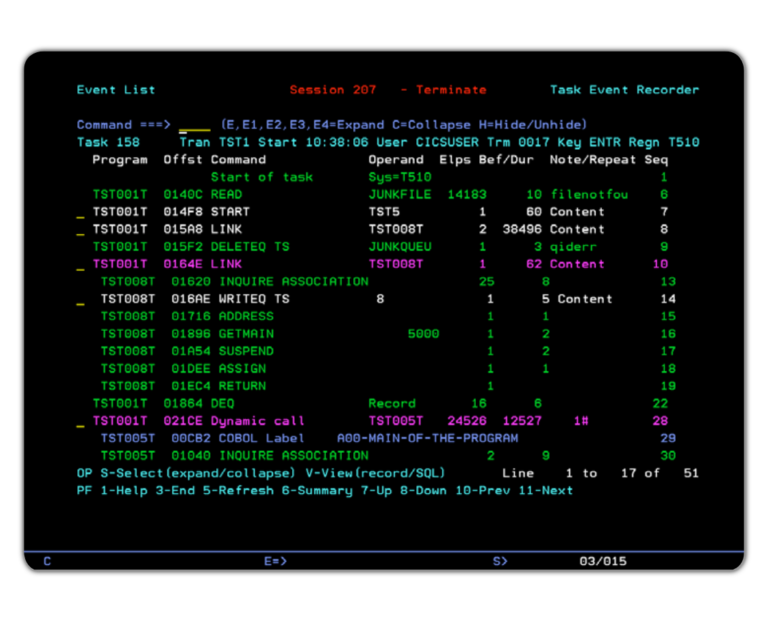Click '3-End' PF key label

click(x=175, y=491)
